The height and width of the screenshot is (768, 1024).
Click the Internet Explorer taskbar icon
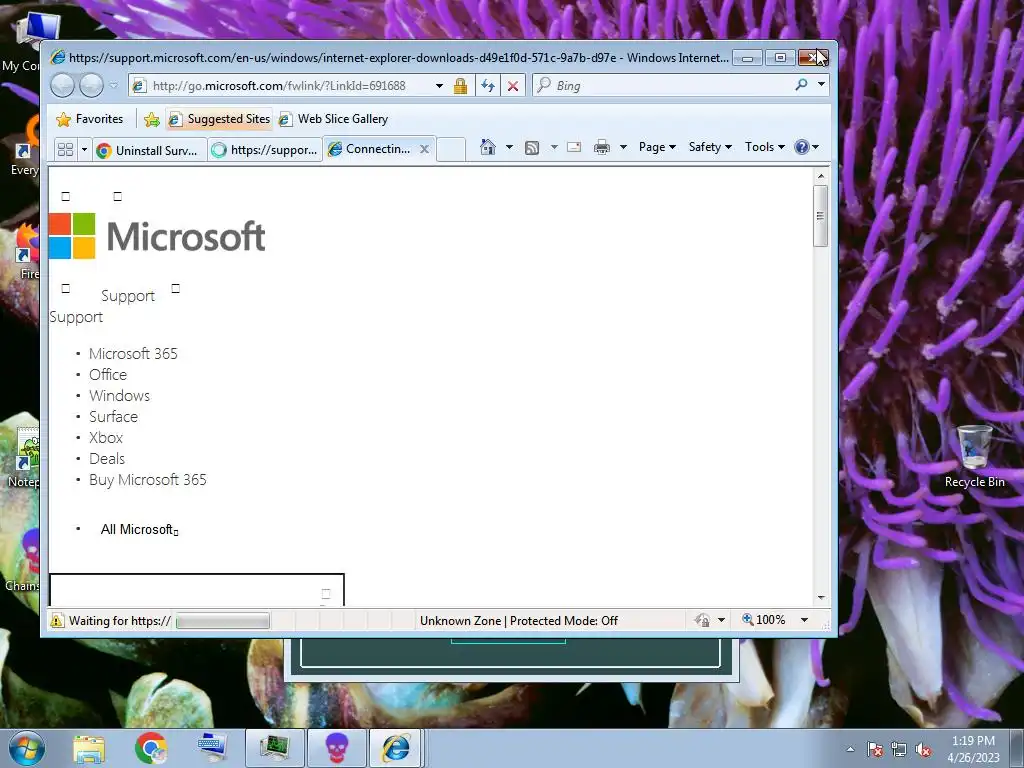point(396,748)
